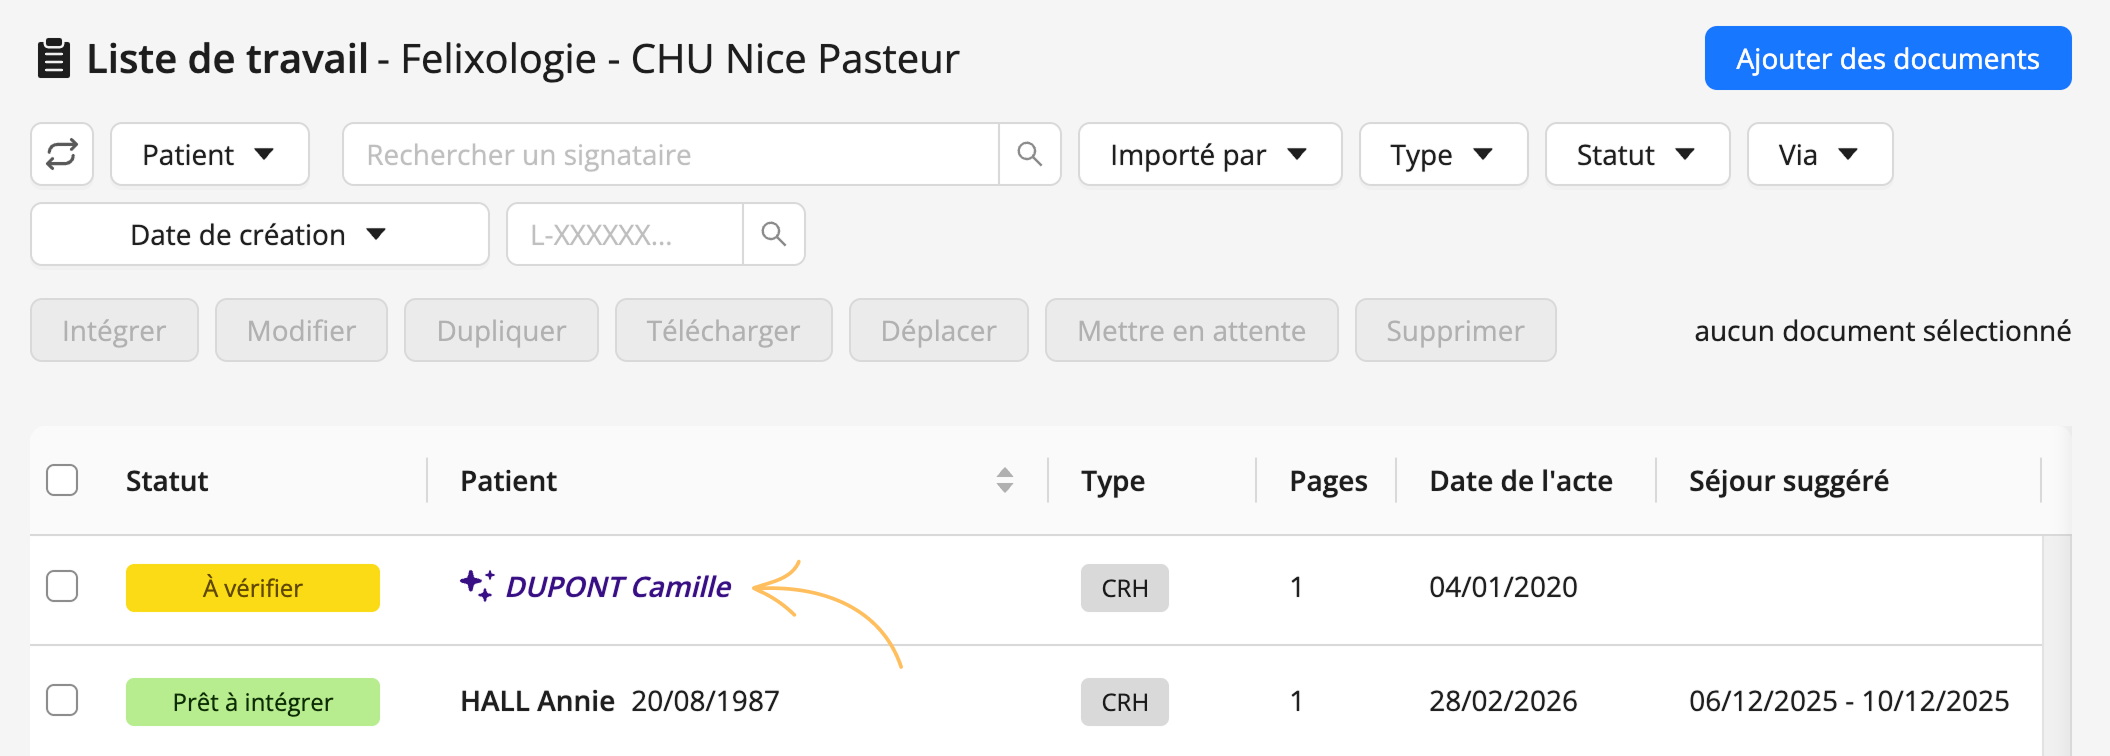Open the Via filter menu
Viewport: 2110px width, 756px height.
1820,154
